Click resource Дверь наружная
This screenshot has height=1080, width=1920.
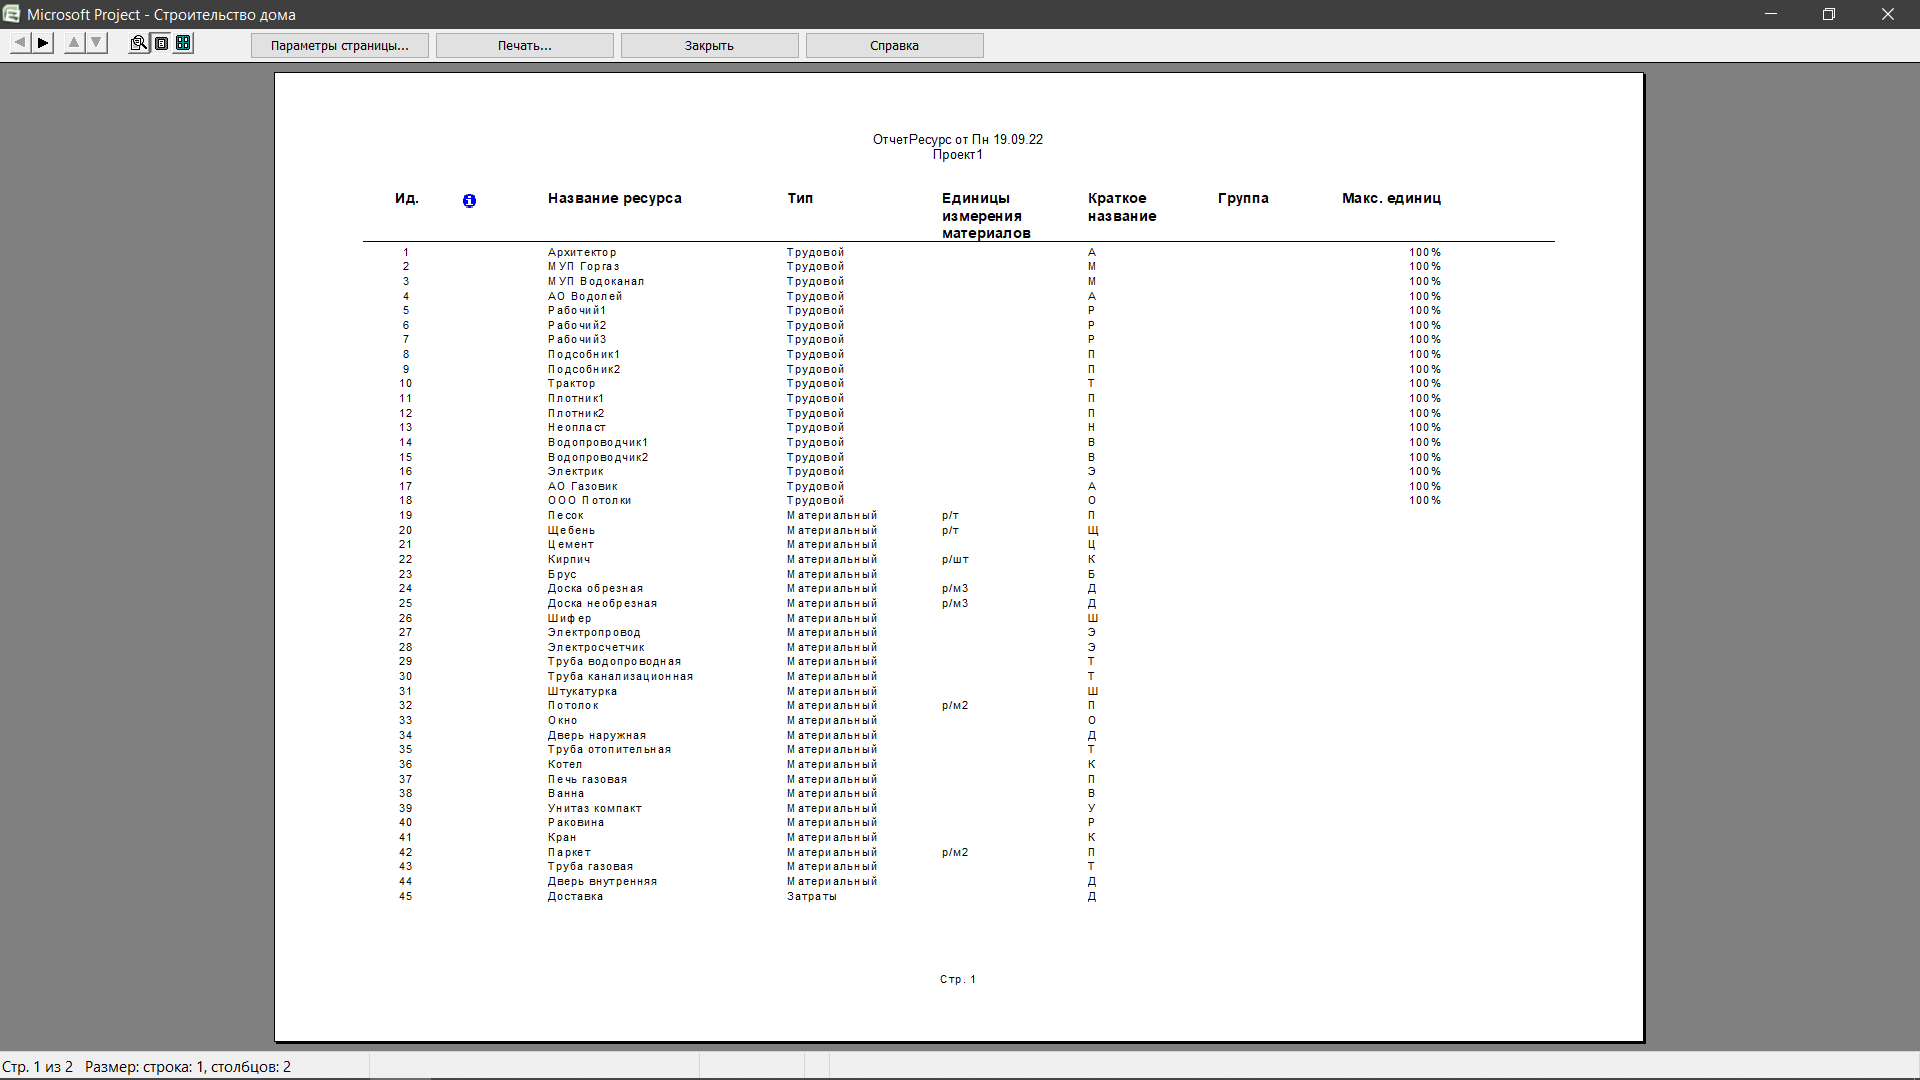click(597, 736)
